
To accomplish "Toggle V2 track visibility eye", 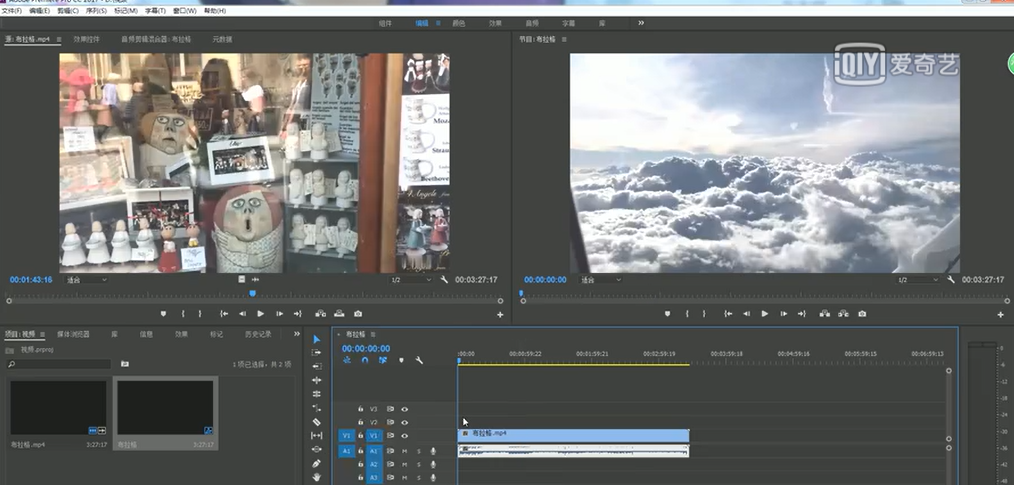I will pyautogui.click(x=405, y=422).
